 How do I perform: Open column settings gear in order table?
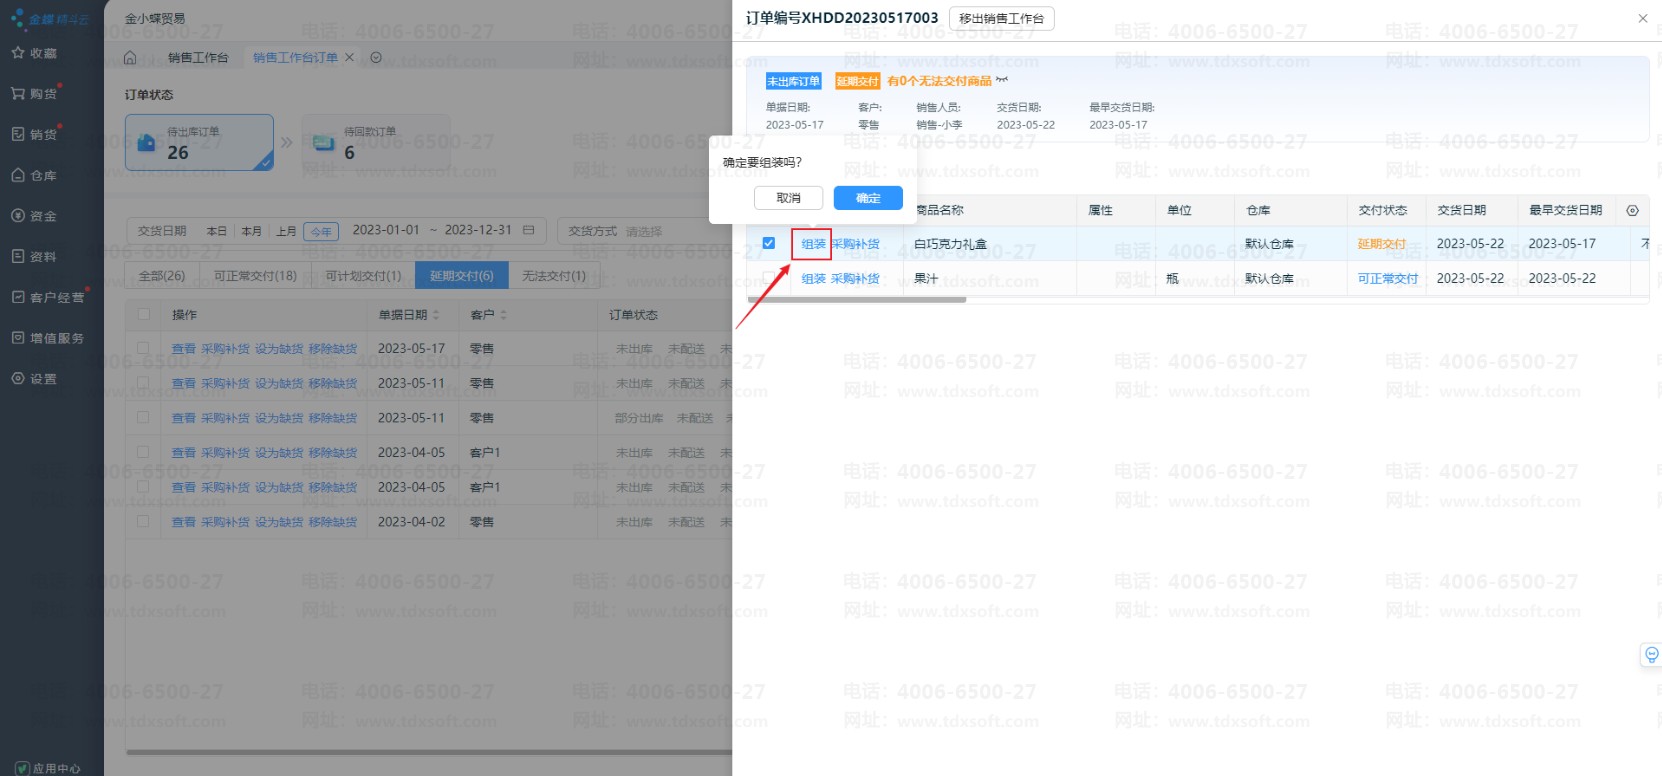1632,210
